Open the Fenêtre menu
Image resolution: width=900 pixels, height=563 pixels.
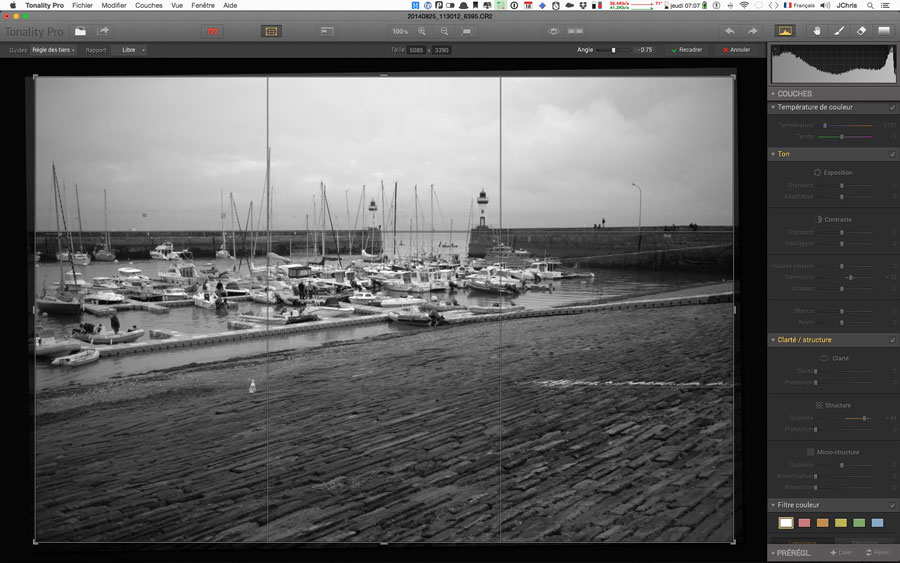pyautogui.click(x=203, y=5)
